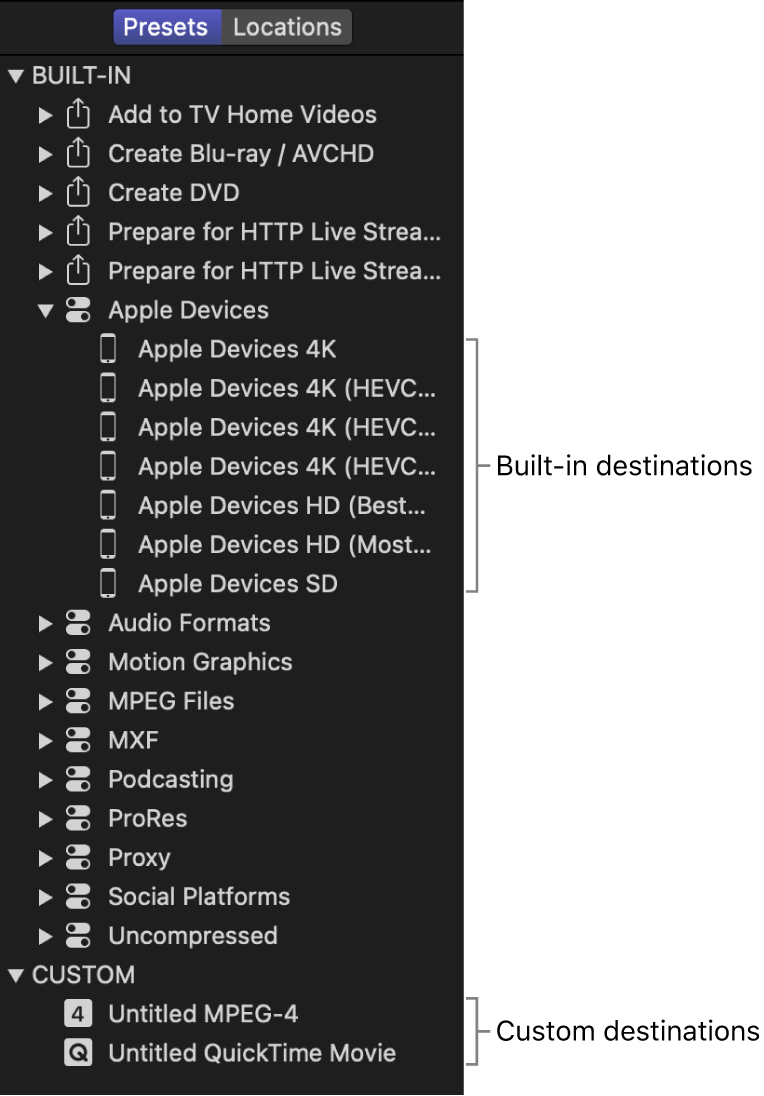
Task: Click the devices group icon for Audio Formats
Action: (x=79, y=622)
